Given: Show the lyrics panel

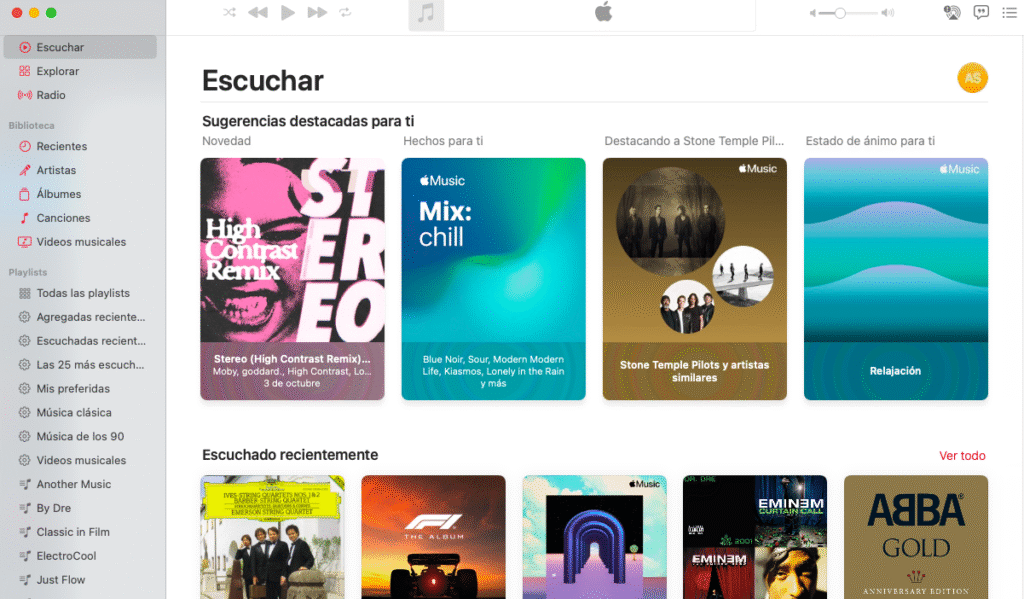Looking at the screenshot, I should 981,13.
